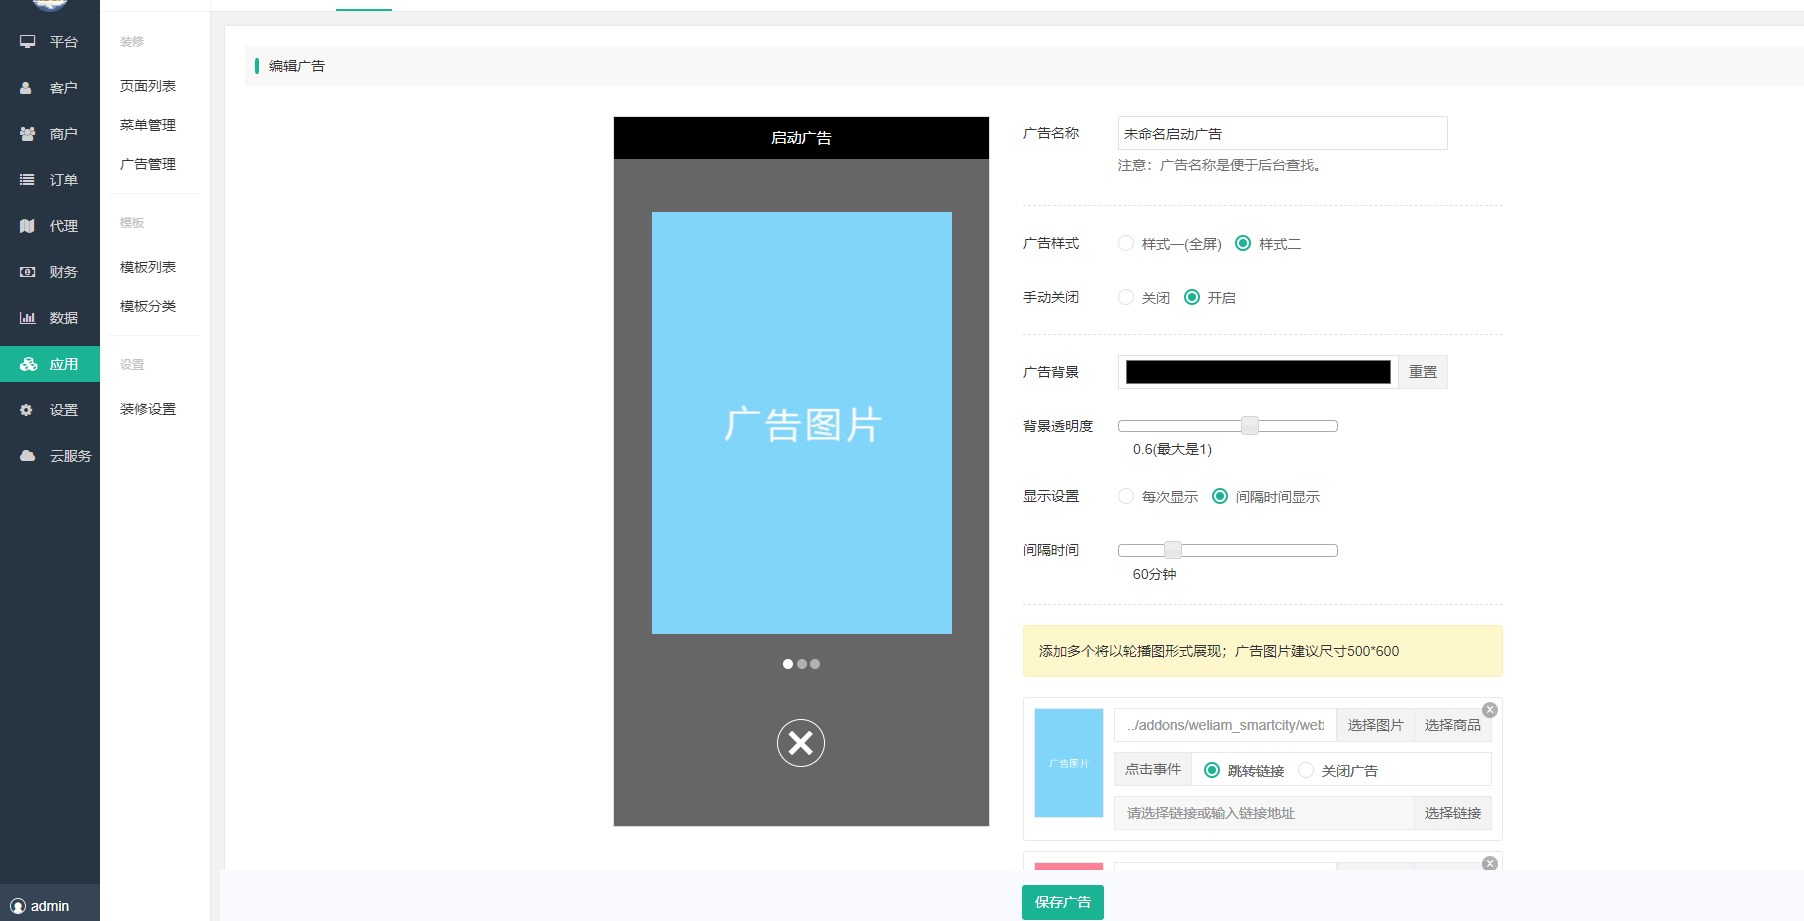1804x921 pixels.
Task: Click the person icon beside 客户
Action: (x=26, y=88)
